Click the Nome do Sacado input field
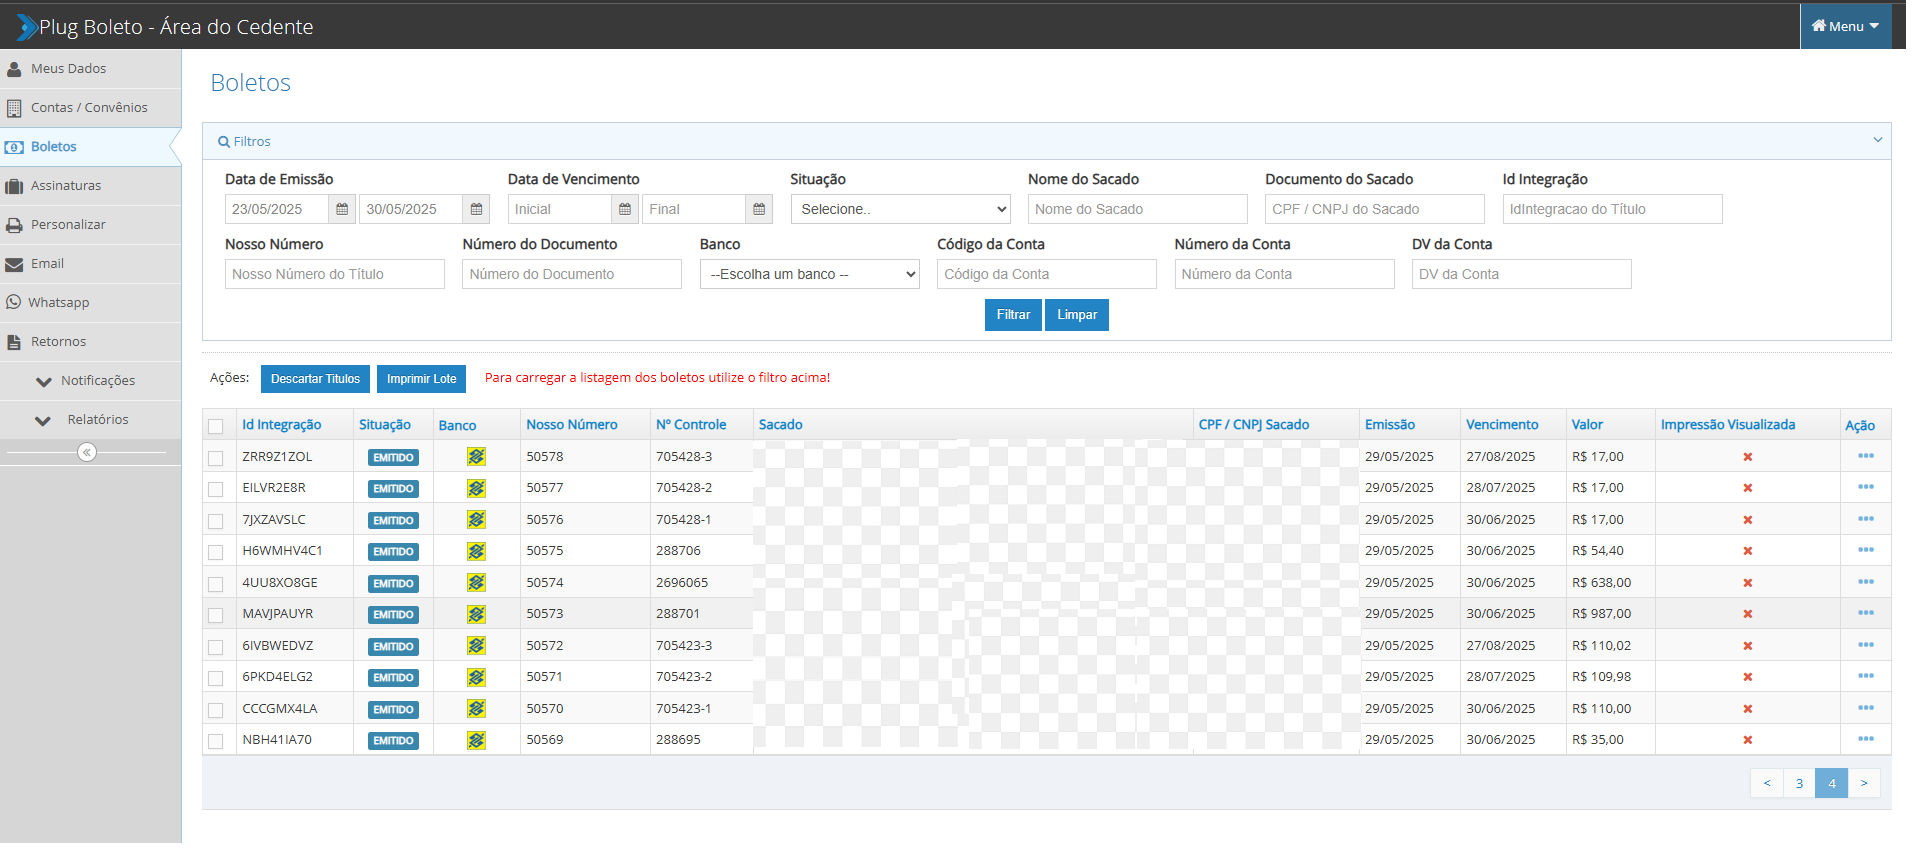The image size is (1913, 868). (1137, 209)
